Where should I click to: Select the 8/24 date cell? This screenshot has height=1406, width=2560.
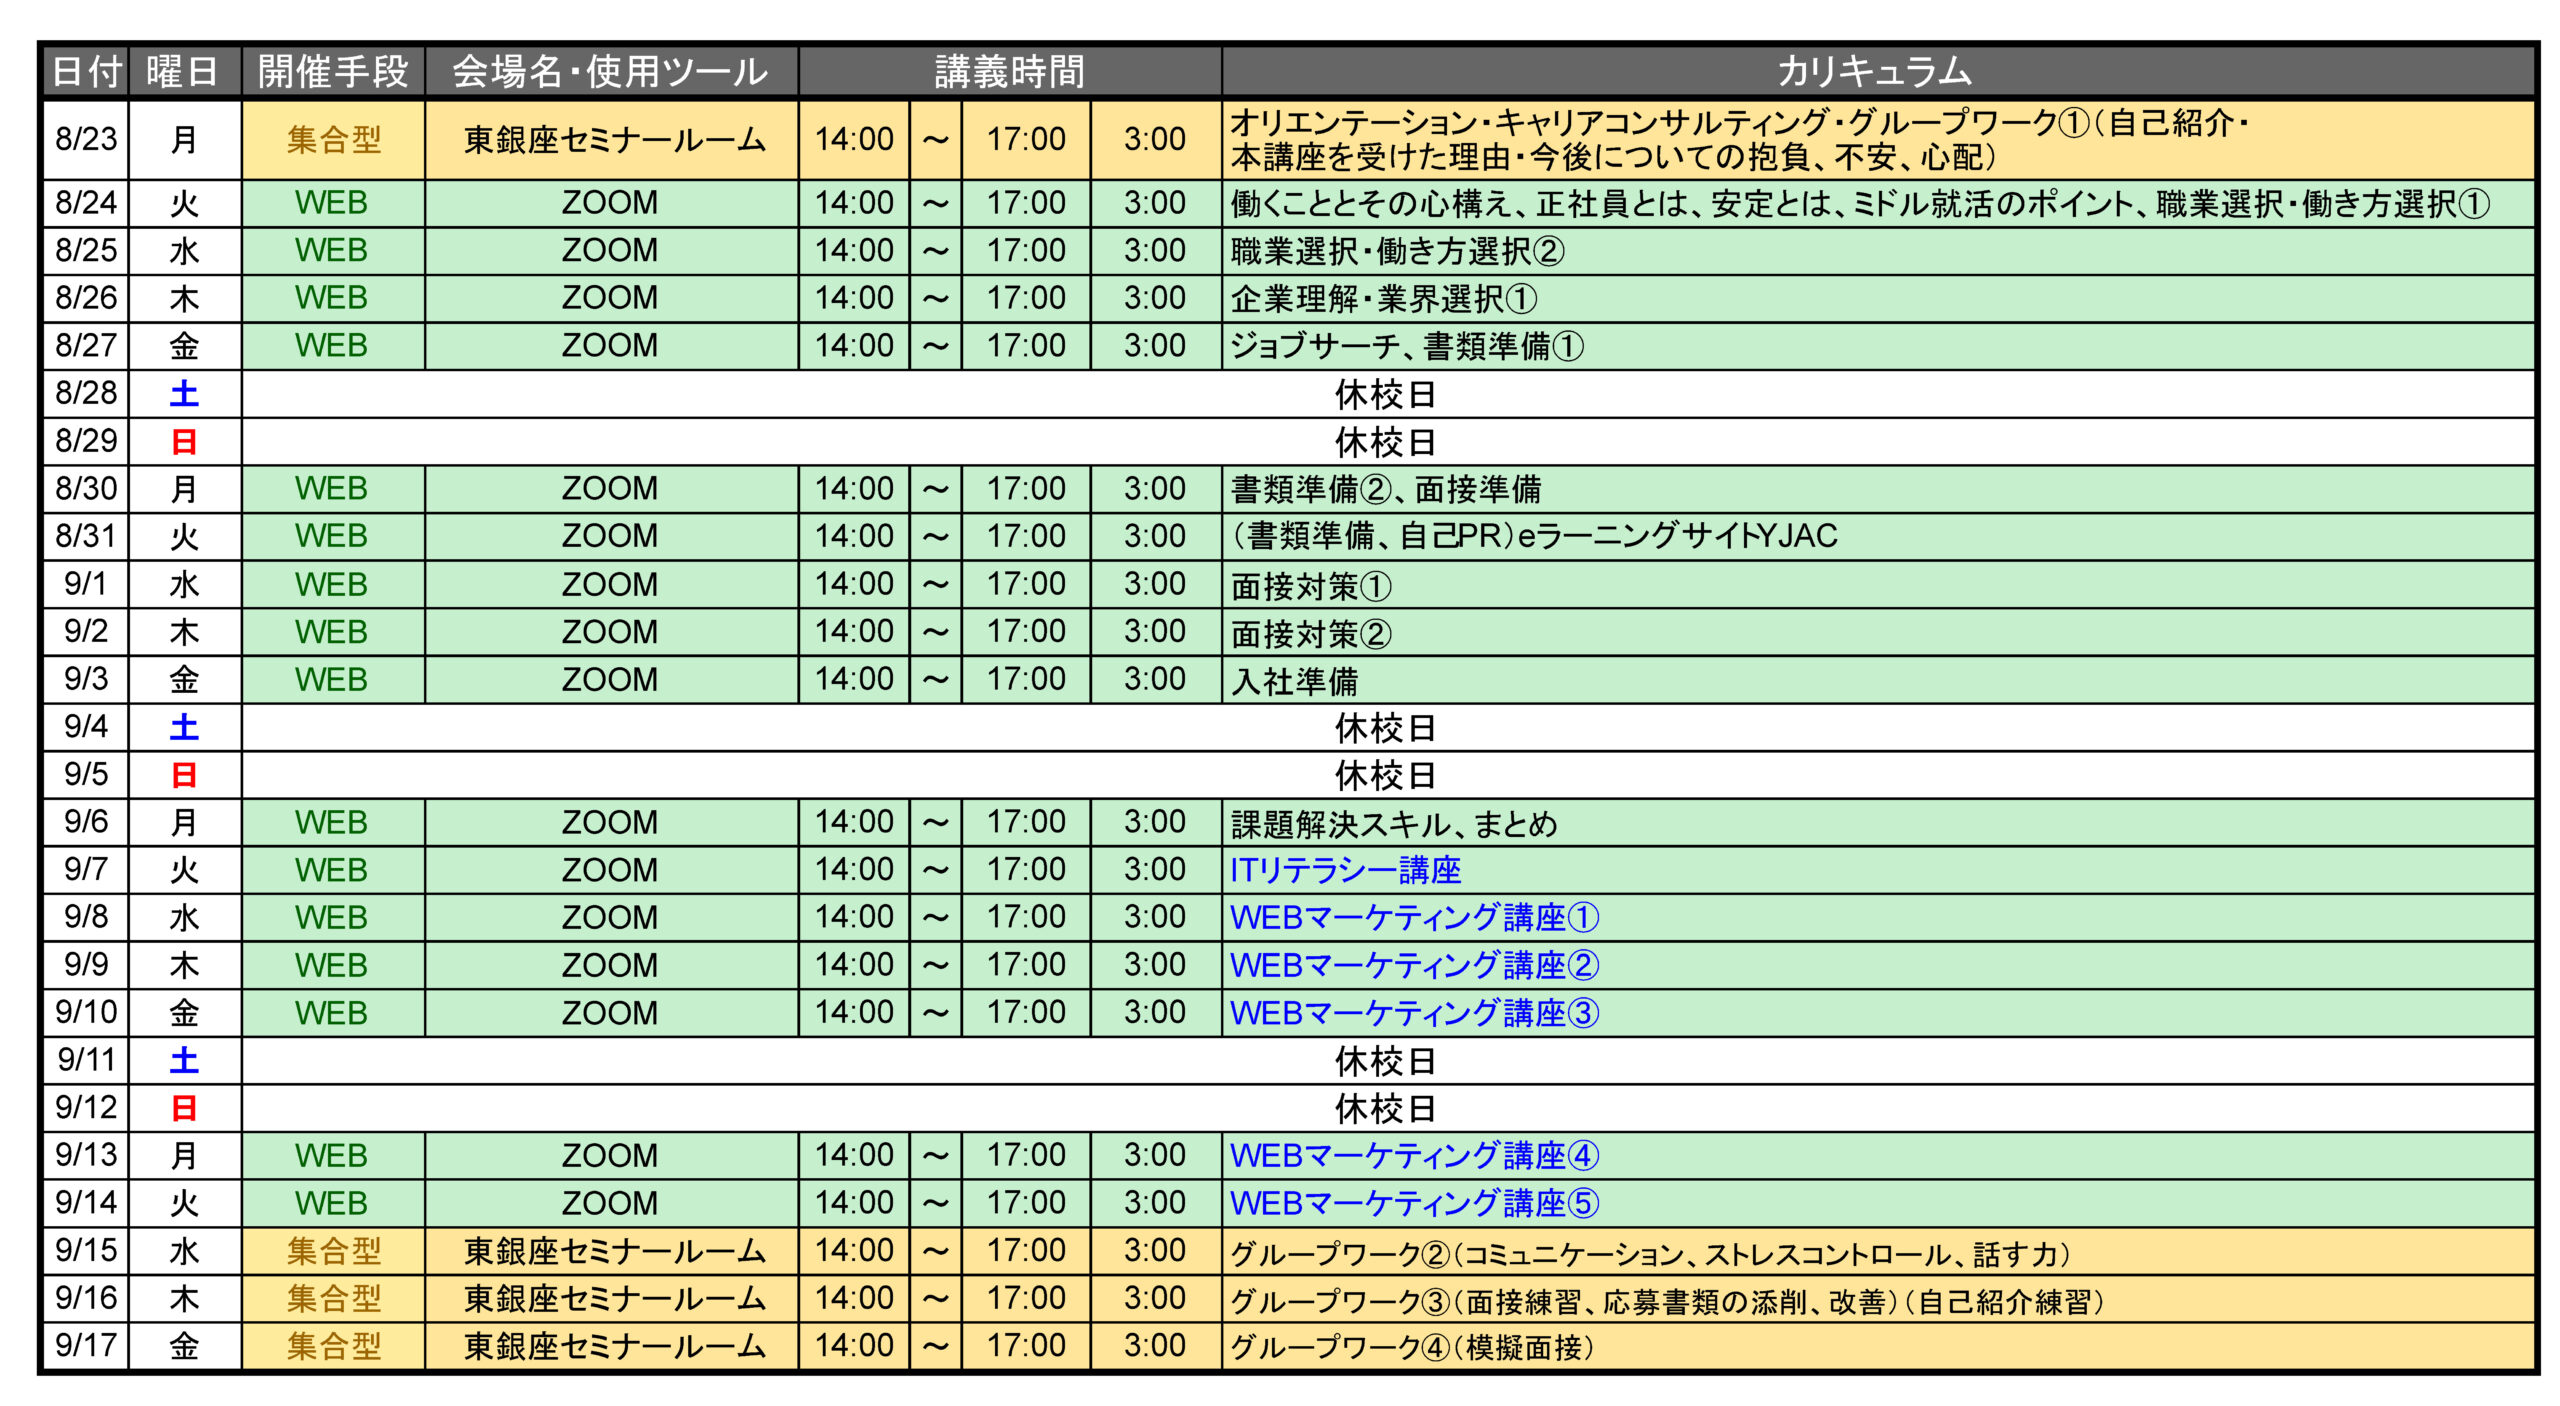point(86,203)
